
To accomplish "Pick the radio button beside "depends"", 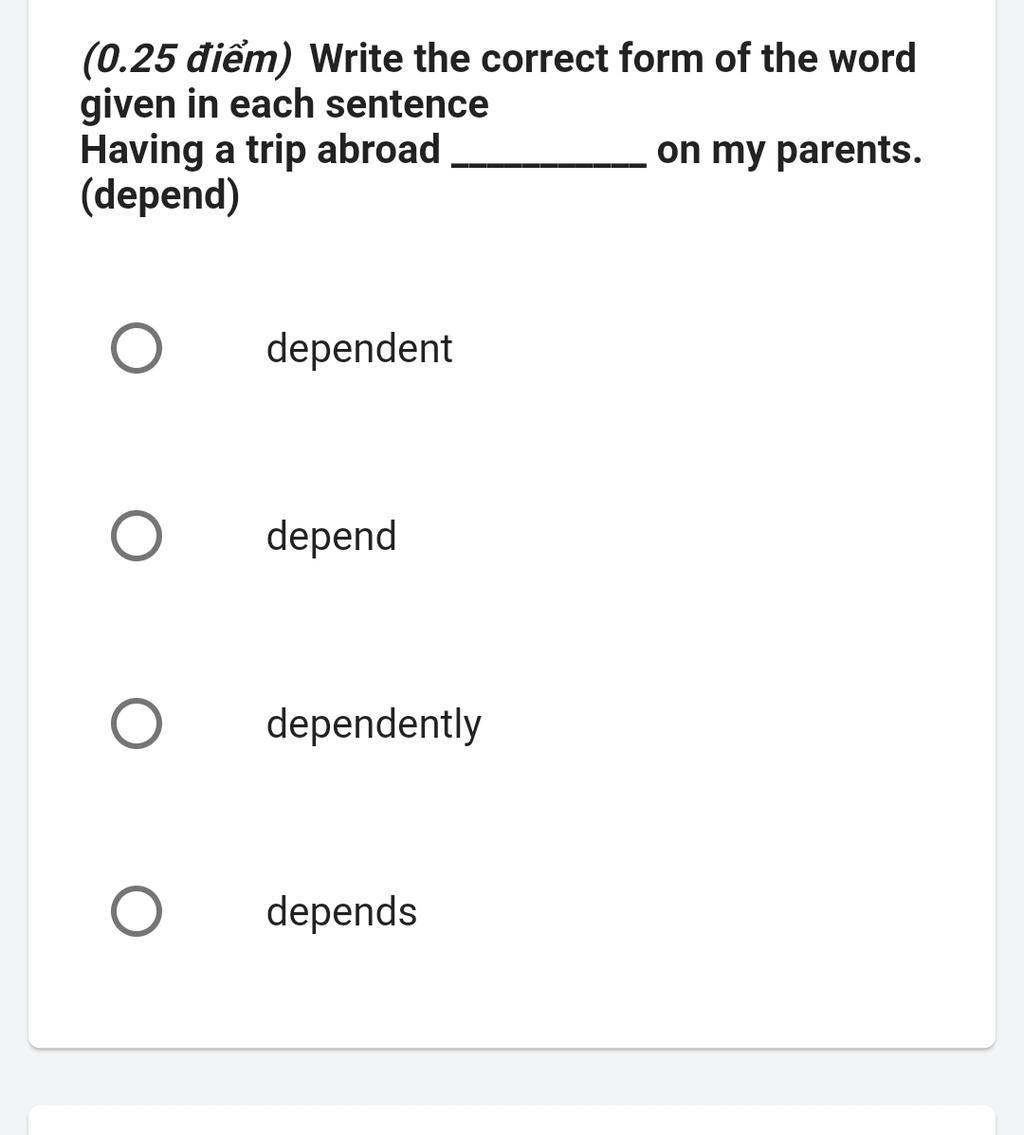I will (x=136, y=911).
